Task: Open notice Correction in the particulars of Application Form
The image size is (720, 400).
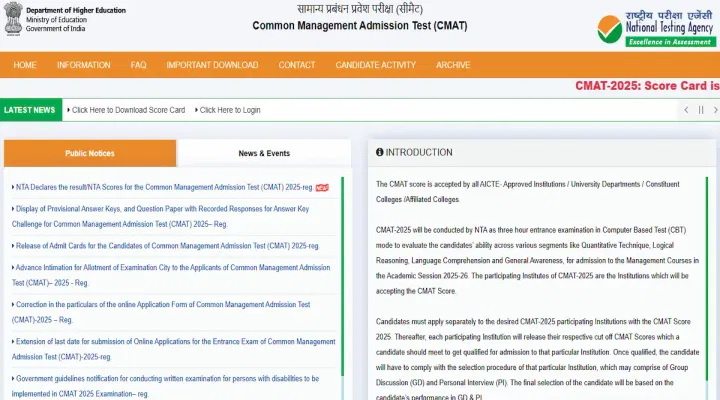Action: click(x=161, y=312)
